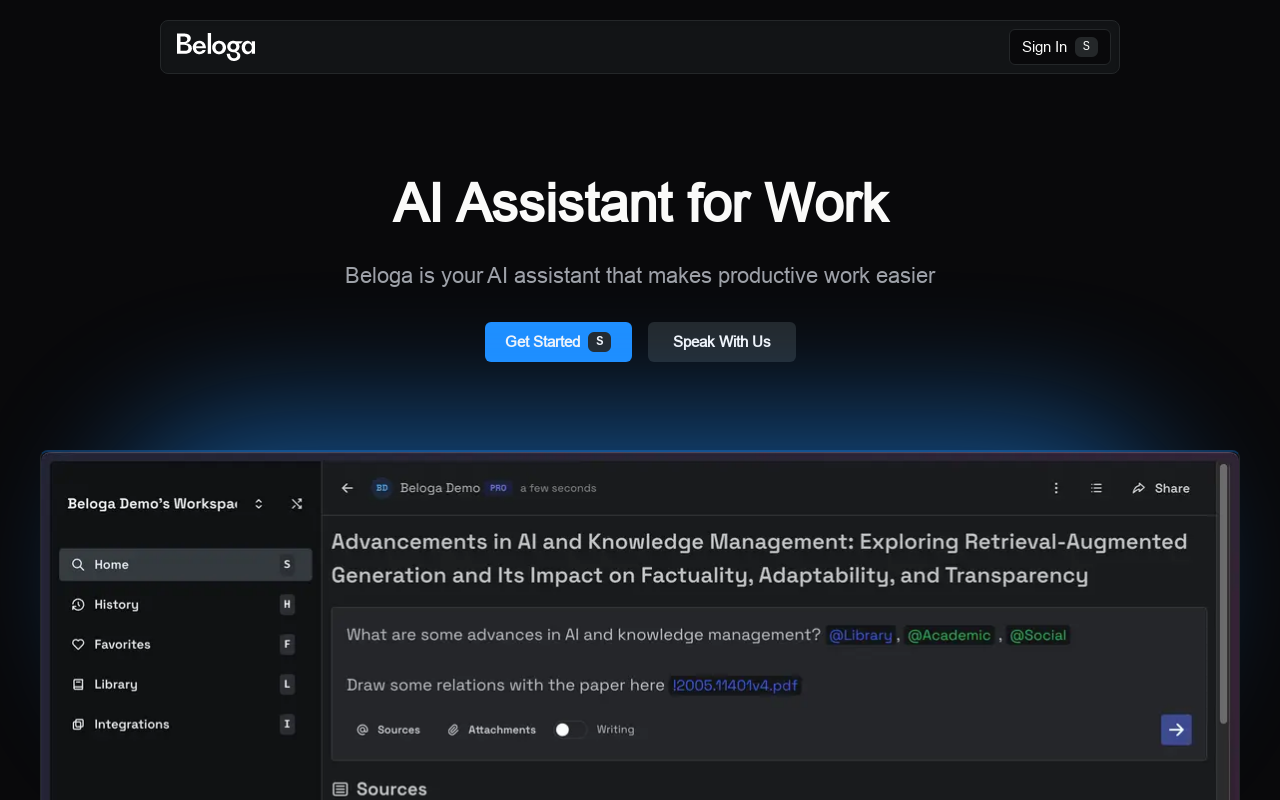
Task: Click the Sign In button
Action: [x=1059, y=47]
